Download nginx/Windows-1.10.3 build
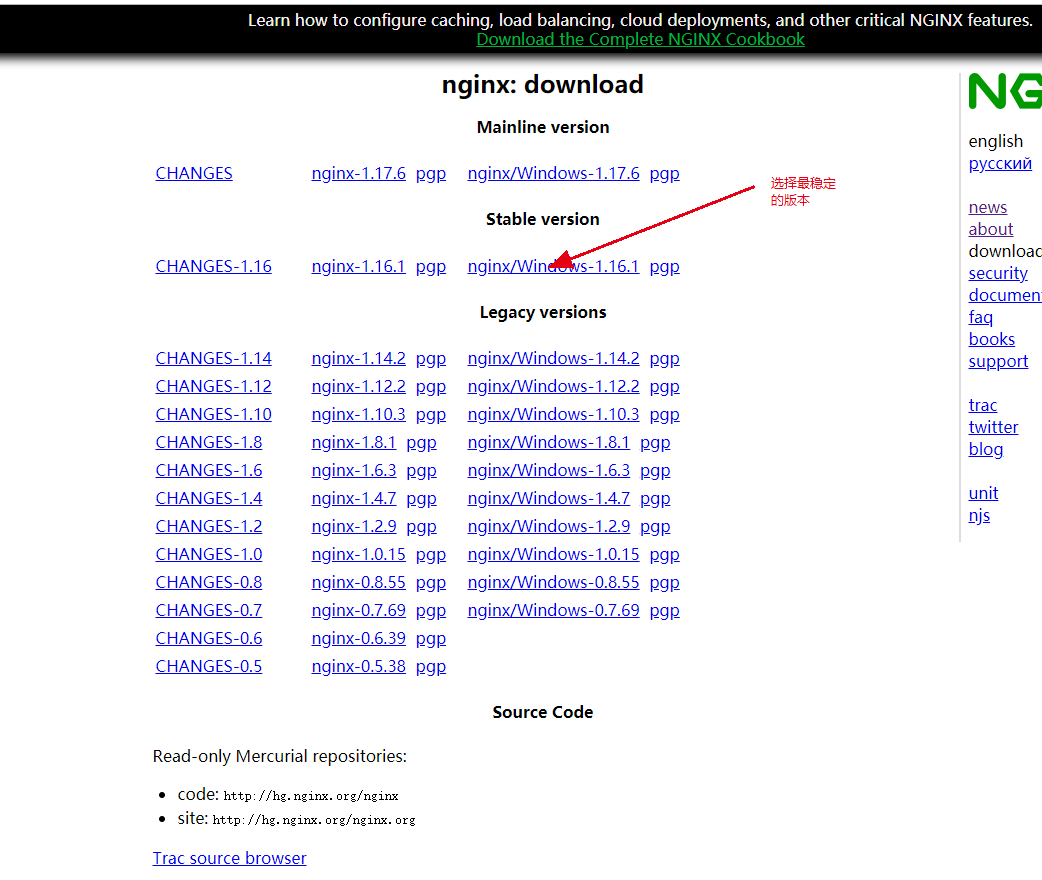Viewport: 1042px width, 880px height. point(553,414)
